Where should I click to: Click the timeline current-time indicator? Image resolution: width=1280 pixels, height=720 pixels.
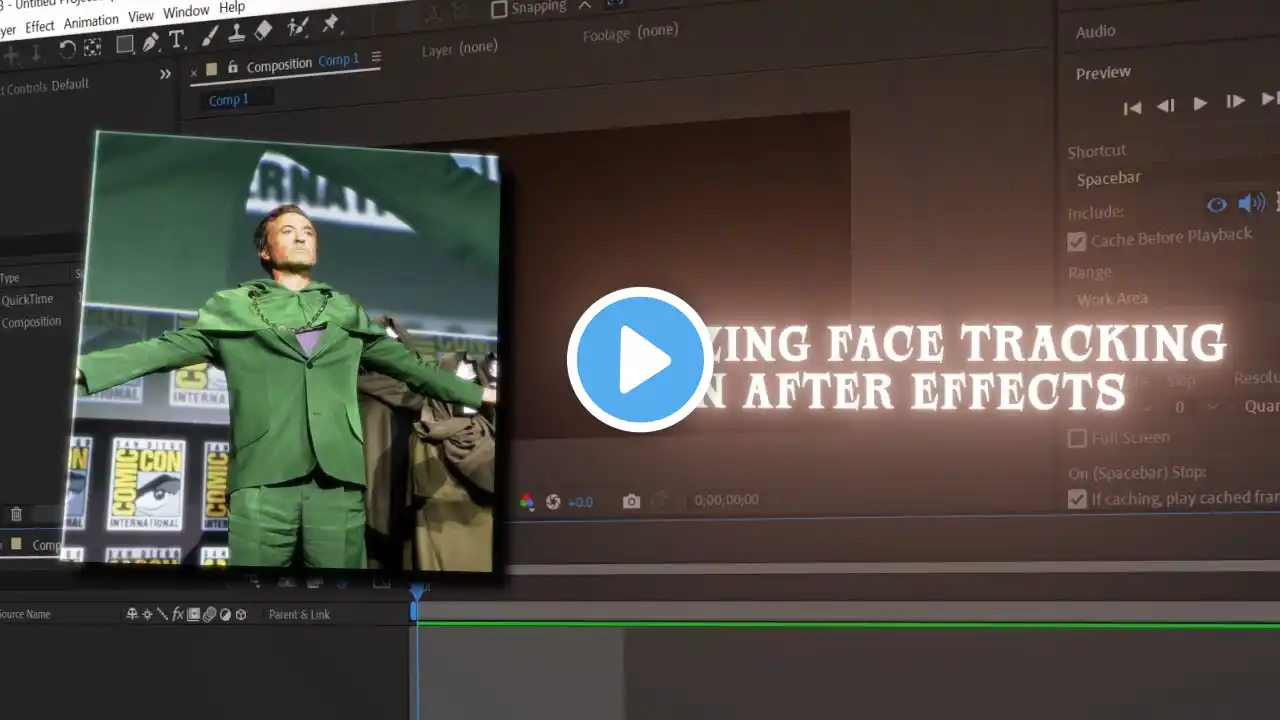(x=416, y=593)
